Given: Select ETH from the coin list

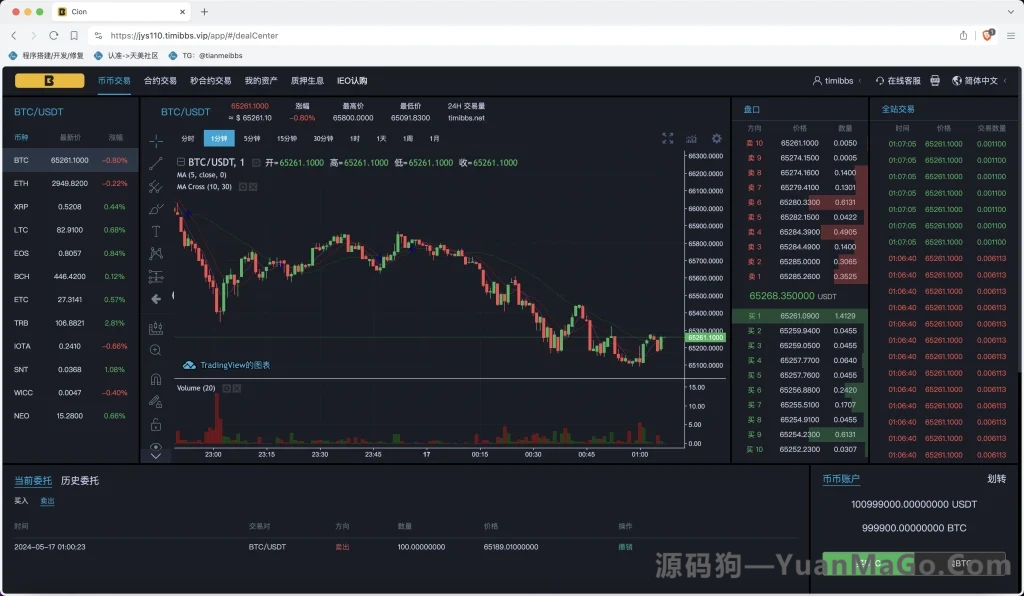Looking at the screenshot, I should tap(22, 184).
